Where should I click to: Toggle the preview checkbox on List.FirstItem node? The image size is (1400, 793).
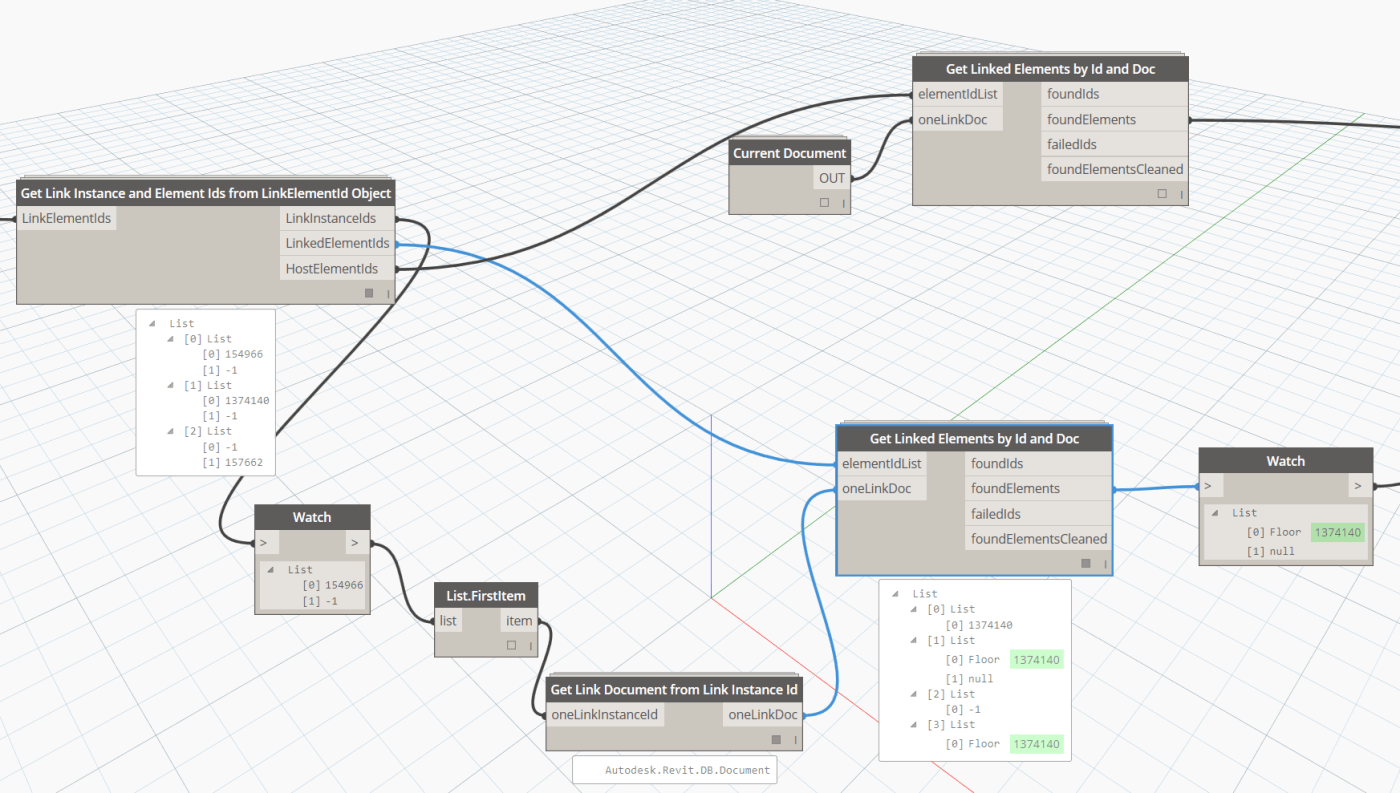click(x=511, y=645)
